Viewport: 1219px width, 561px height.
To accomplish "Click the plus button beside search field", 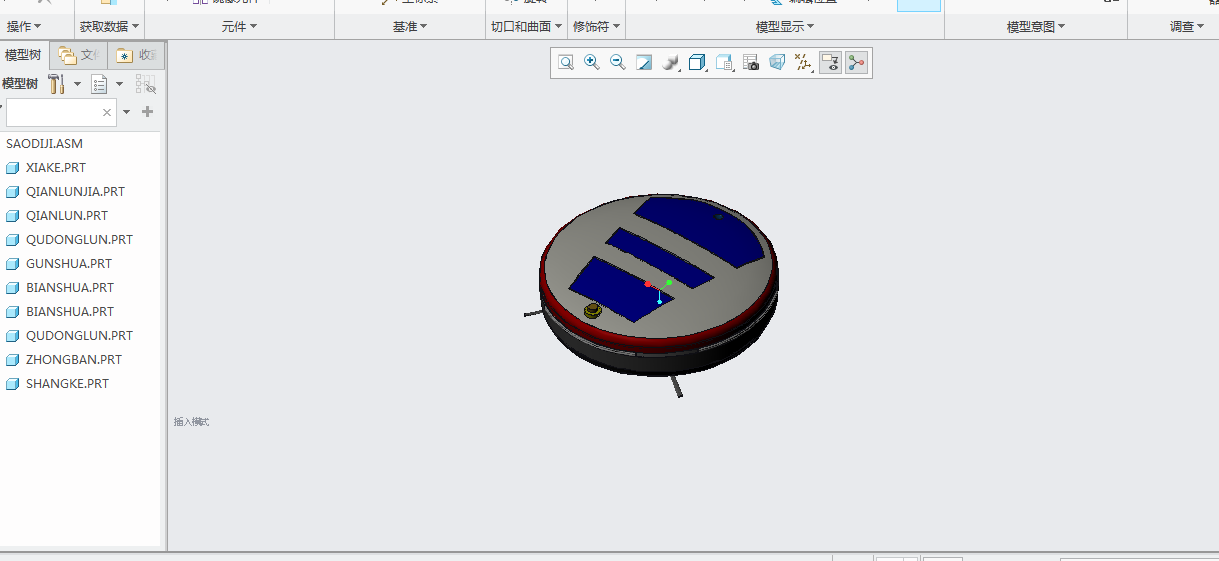I will click(x=147, y=112).
